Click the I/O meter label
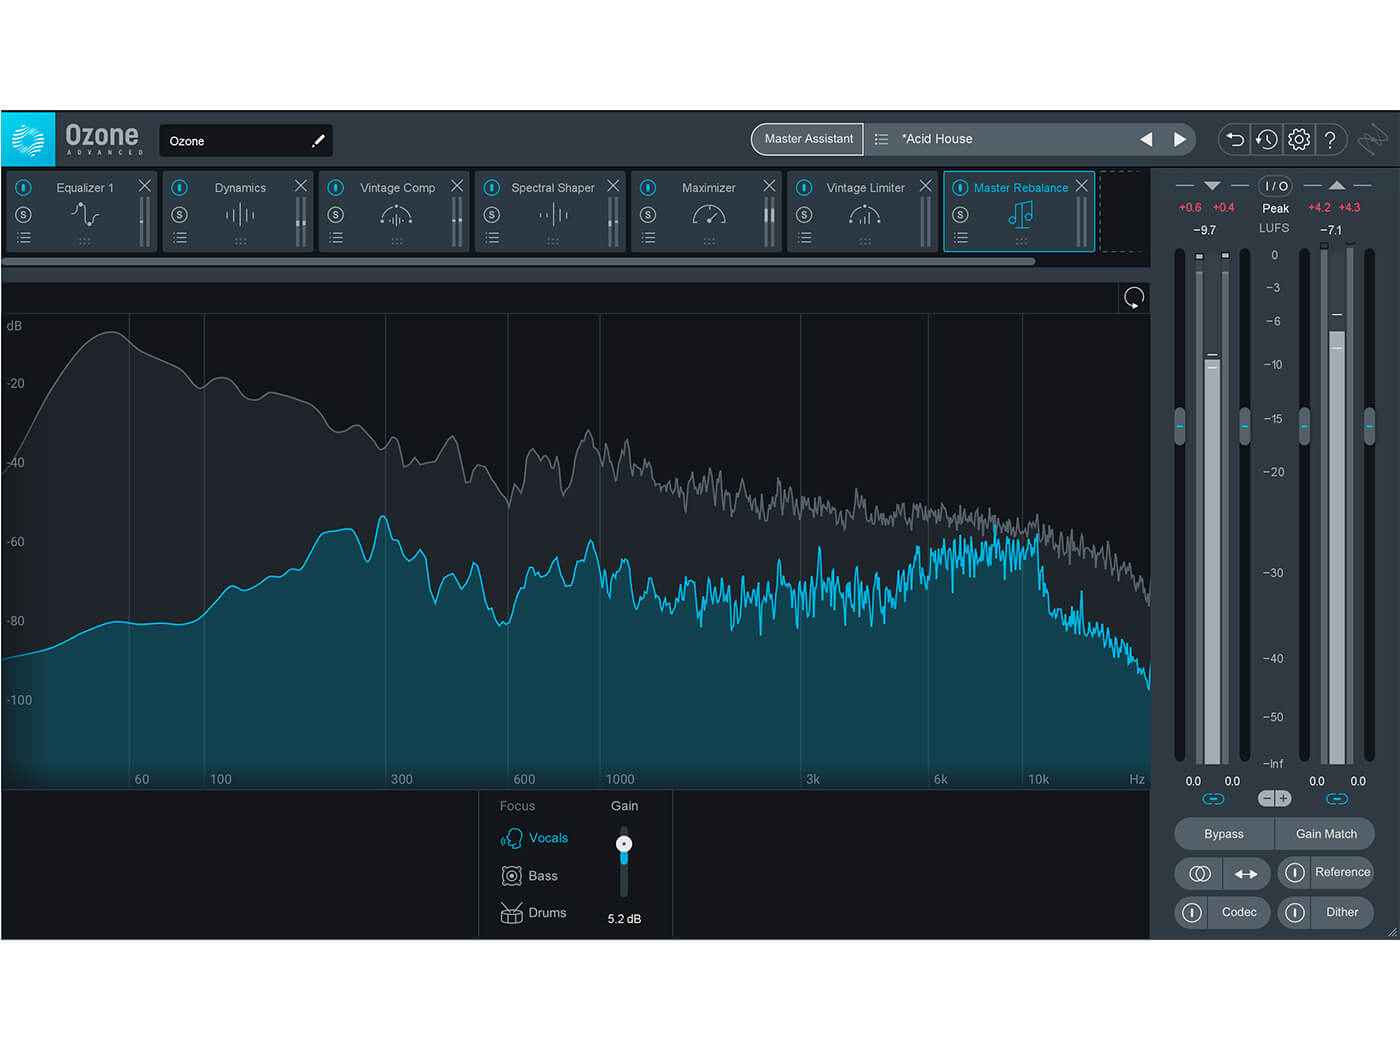Viewport: 1400px width, 1050px height. pyautogui.click(x=1276, y=186)
